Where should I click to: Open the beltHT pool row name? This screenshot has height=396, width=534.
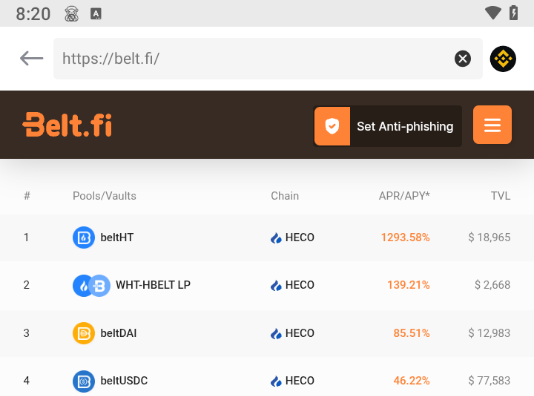click(x=117, y=237)
